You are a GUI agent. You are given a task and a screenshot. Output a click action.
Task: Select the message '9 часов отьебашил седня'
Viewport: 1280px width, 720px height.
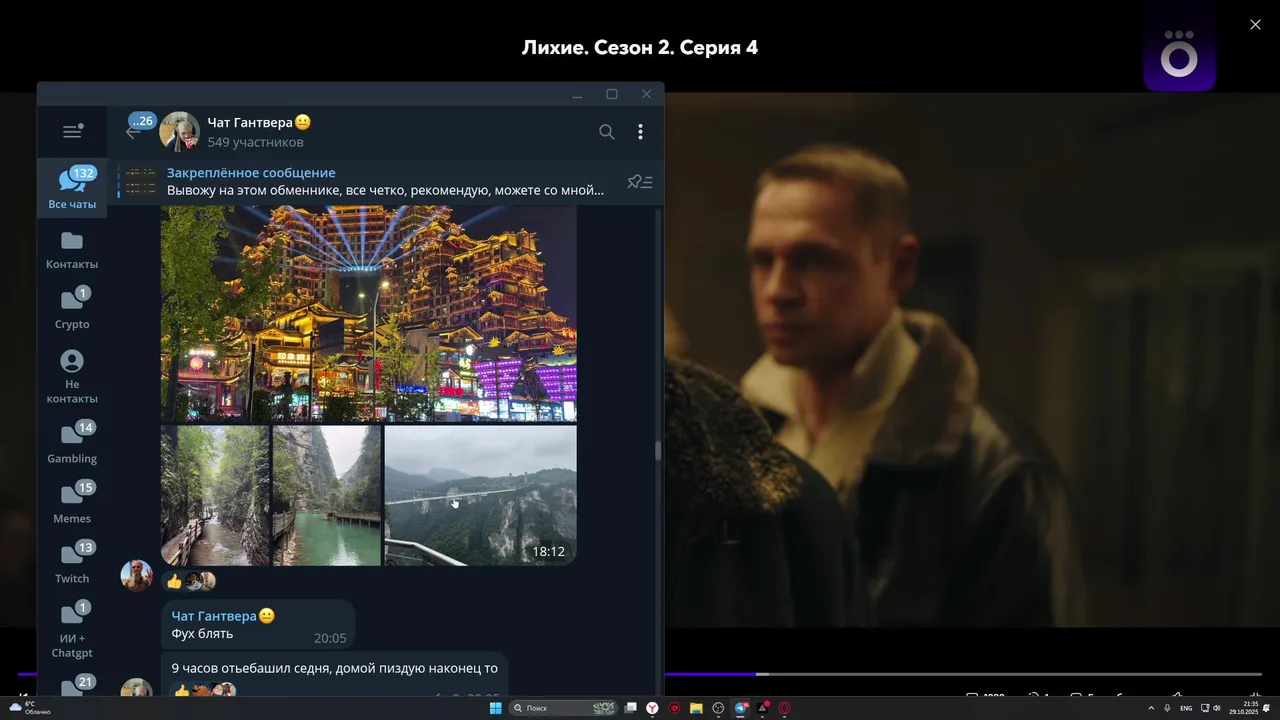pos(335,673)
